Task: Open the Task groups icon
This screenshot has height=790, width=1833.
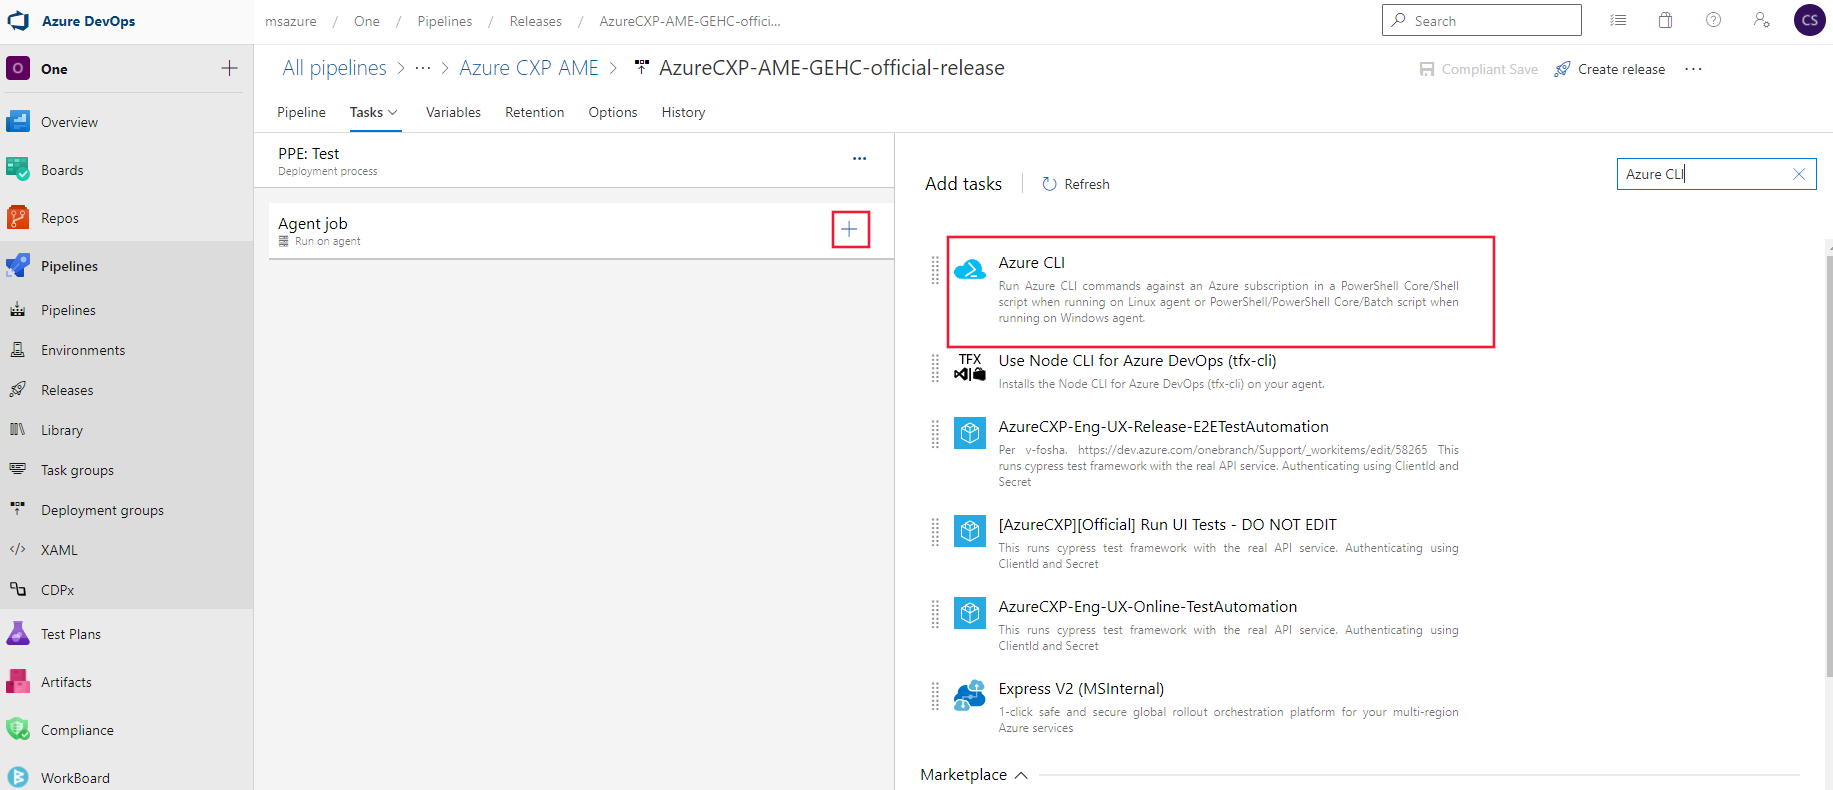Action: (18, 470)
